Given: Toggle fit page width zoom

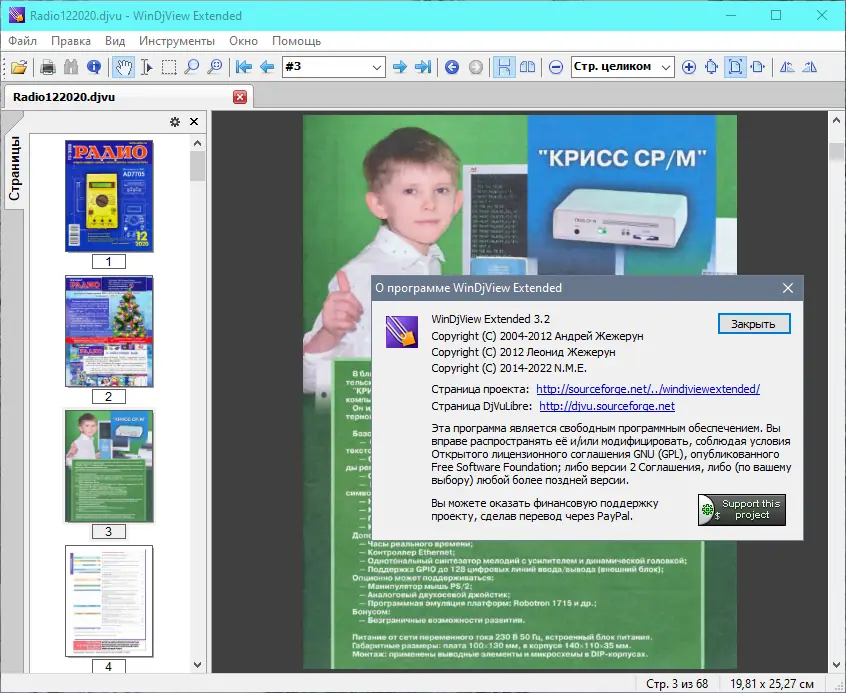Looking at the screenshot, I should tap(758, 67).
